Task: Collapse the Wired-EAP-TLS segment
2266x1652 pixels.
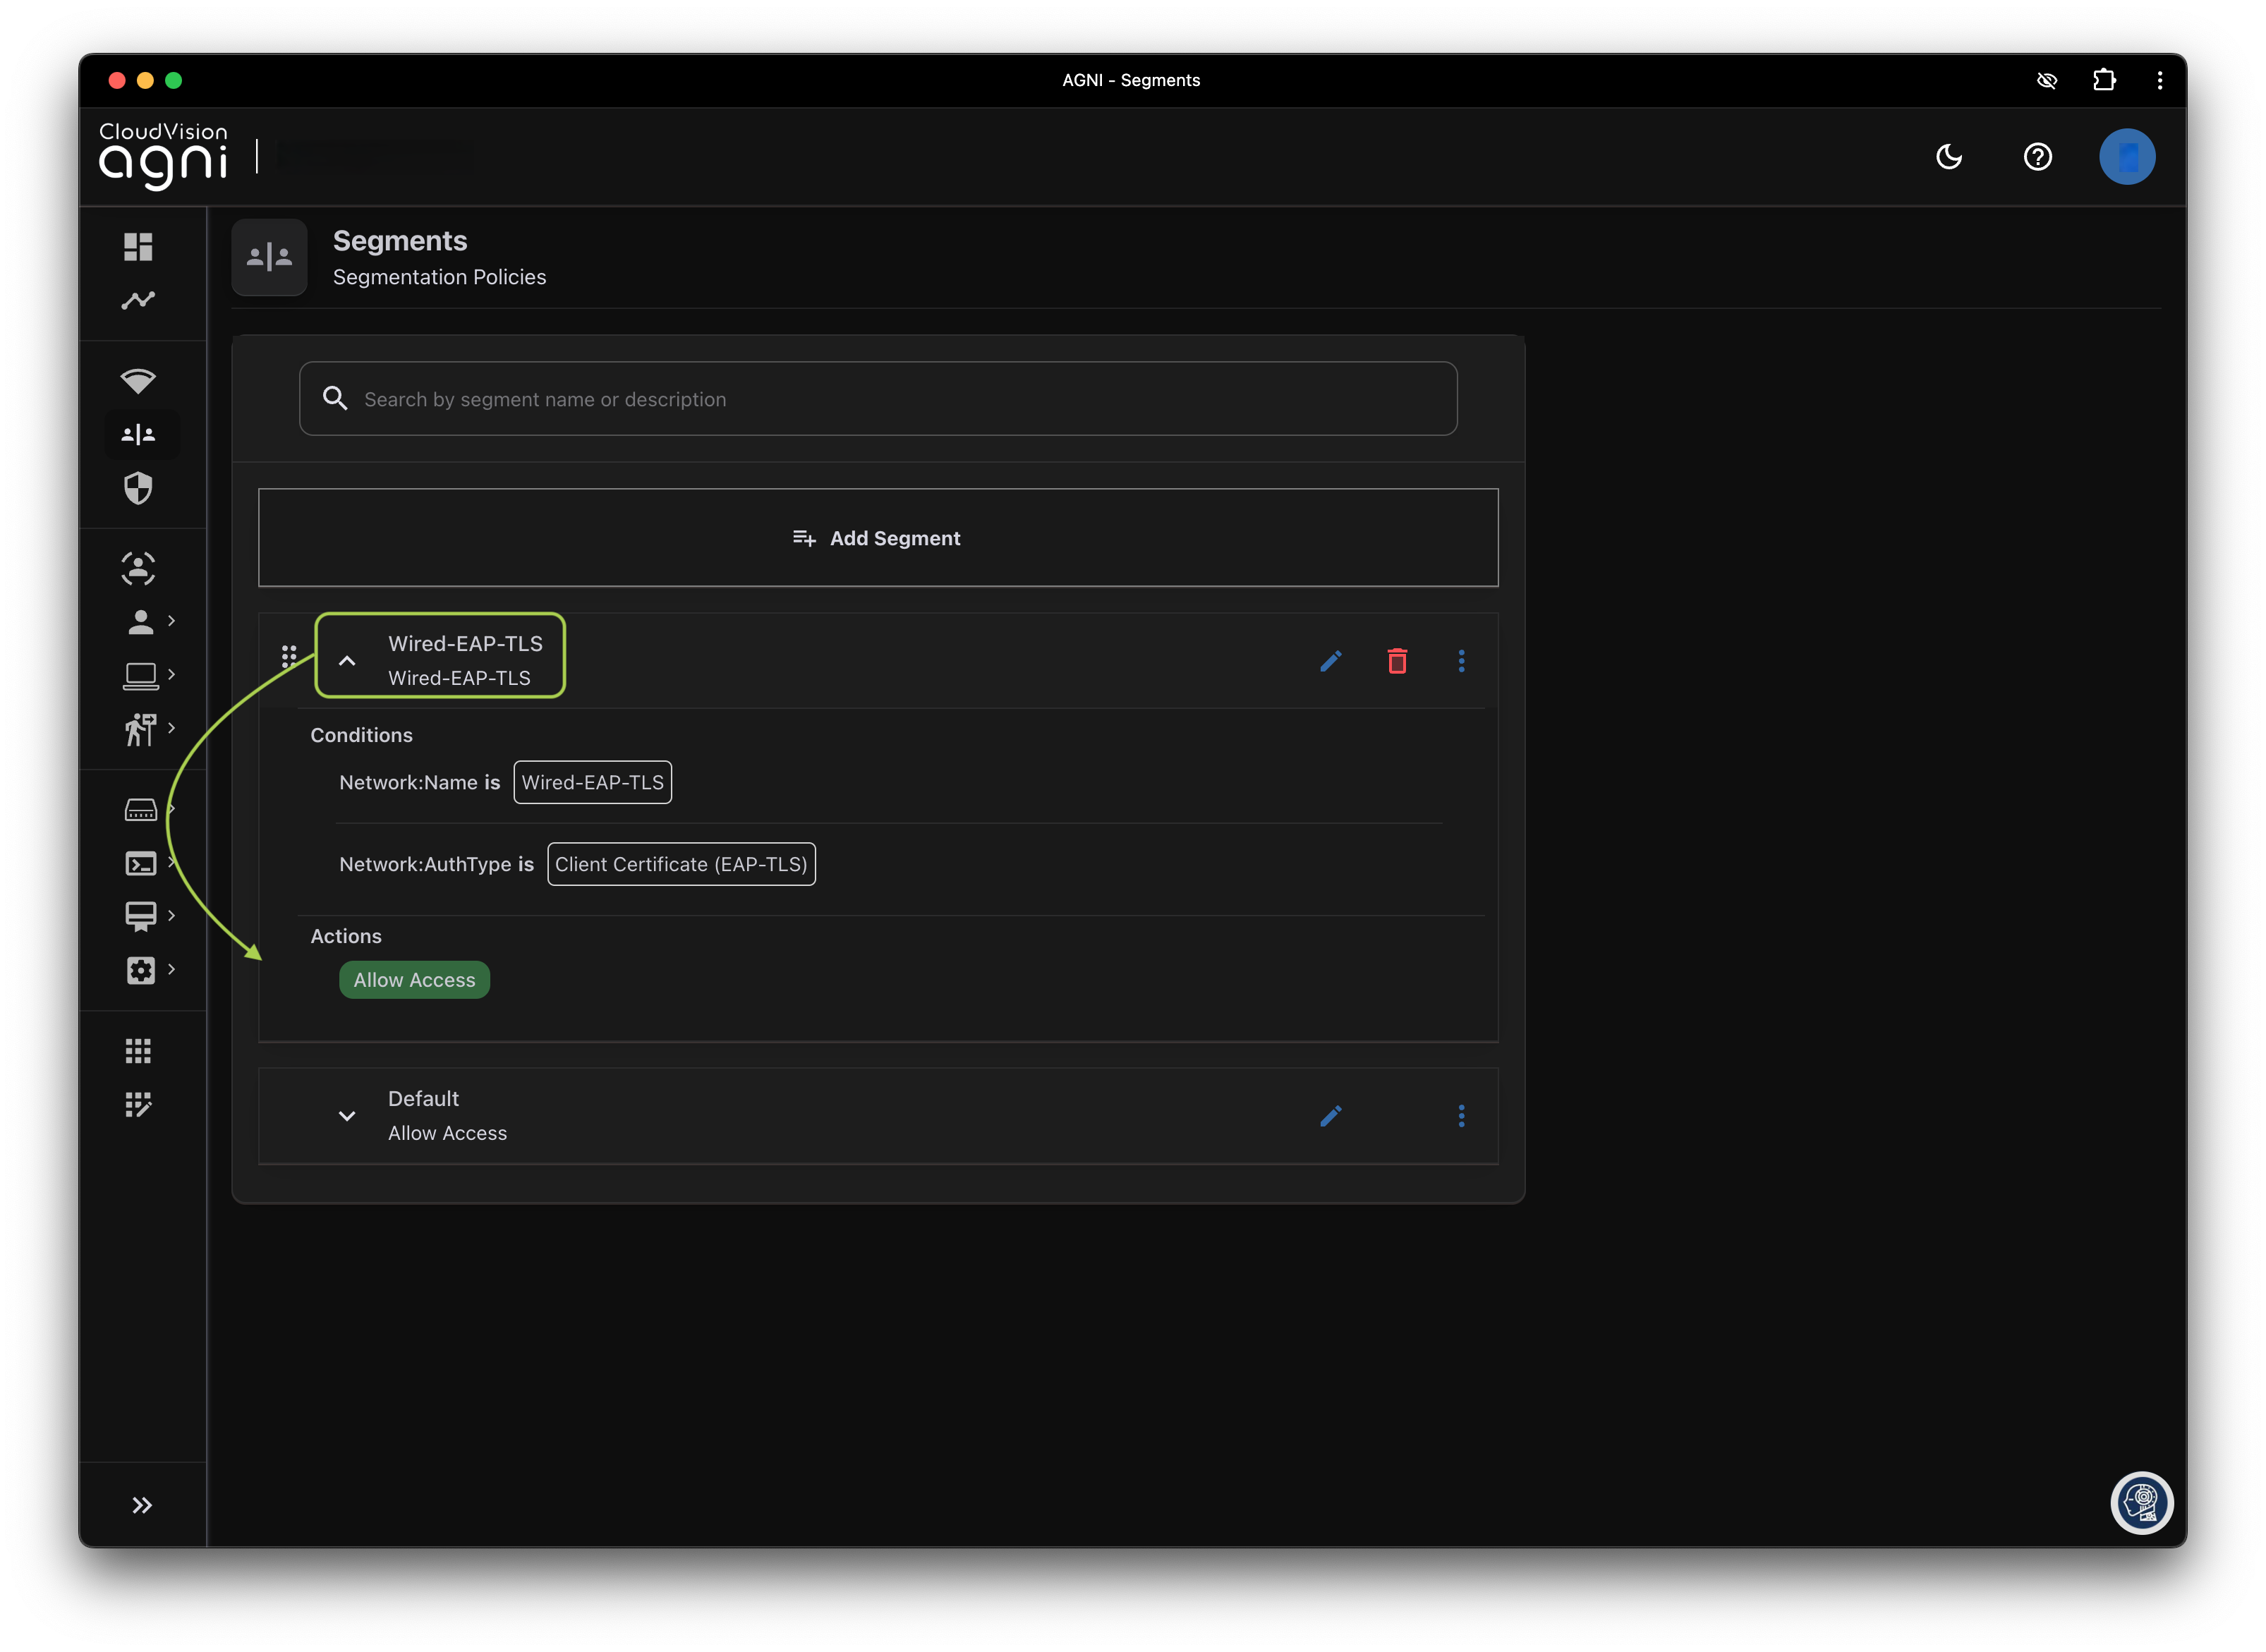Action: coord(347,661)
